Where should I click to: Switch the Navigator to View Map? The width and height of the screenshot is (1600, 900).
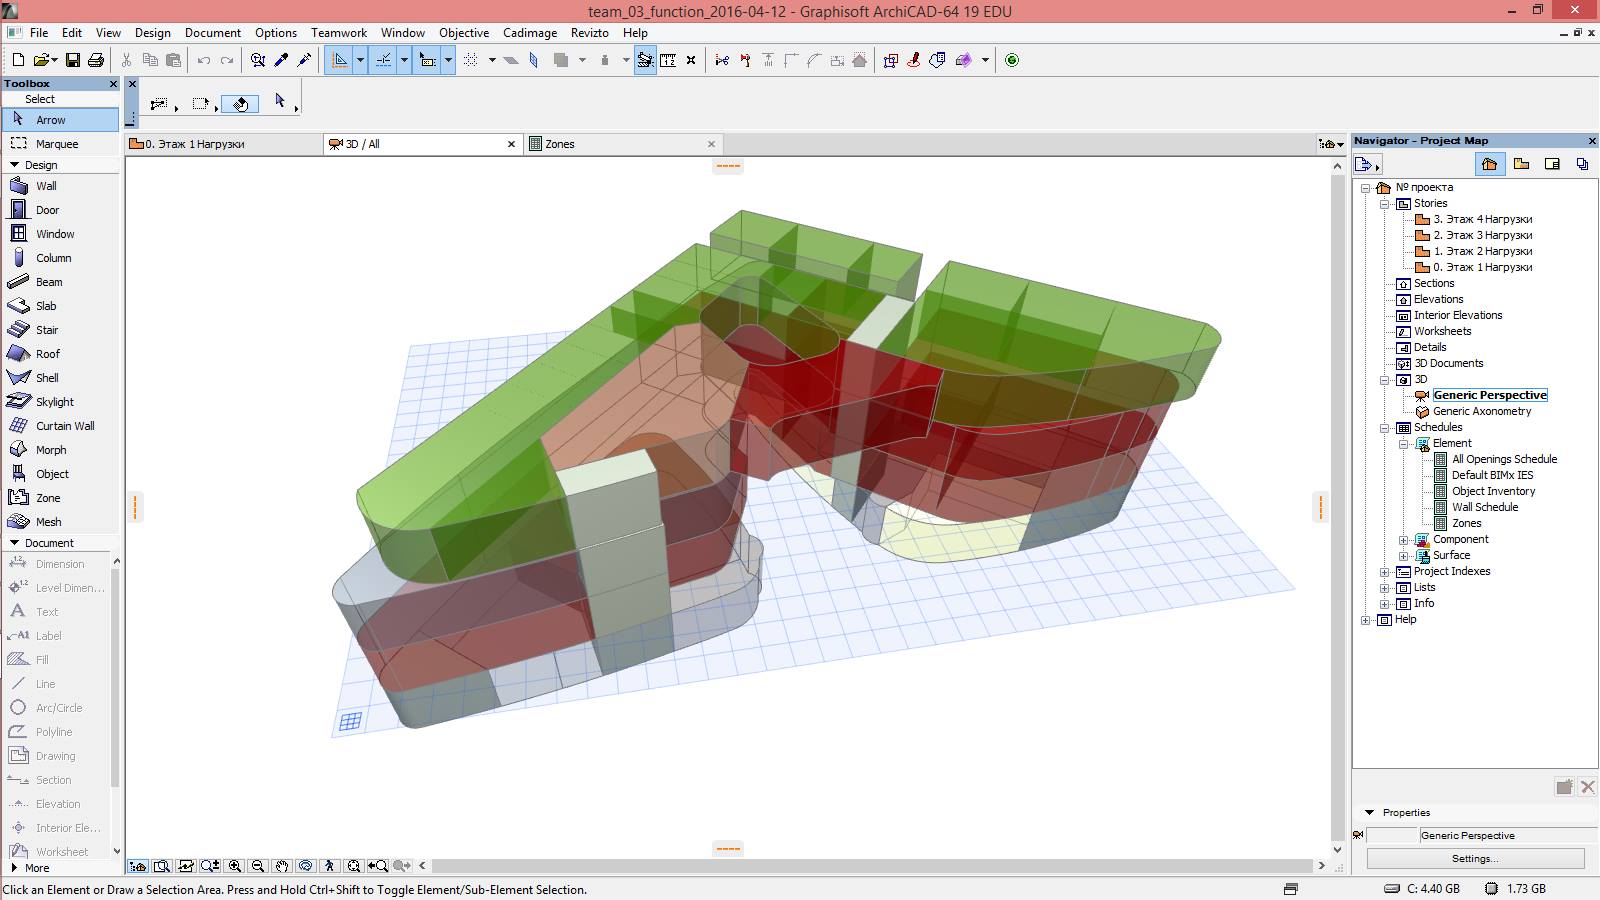[x=1521, y=164]
